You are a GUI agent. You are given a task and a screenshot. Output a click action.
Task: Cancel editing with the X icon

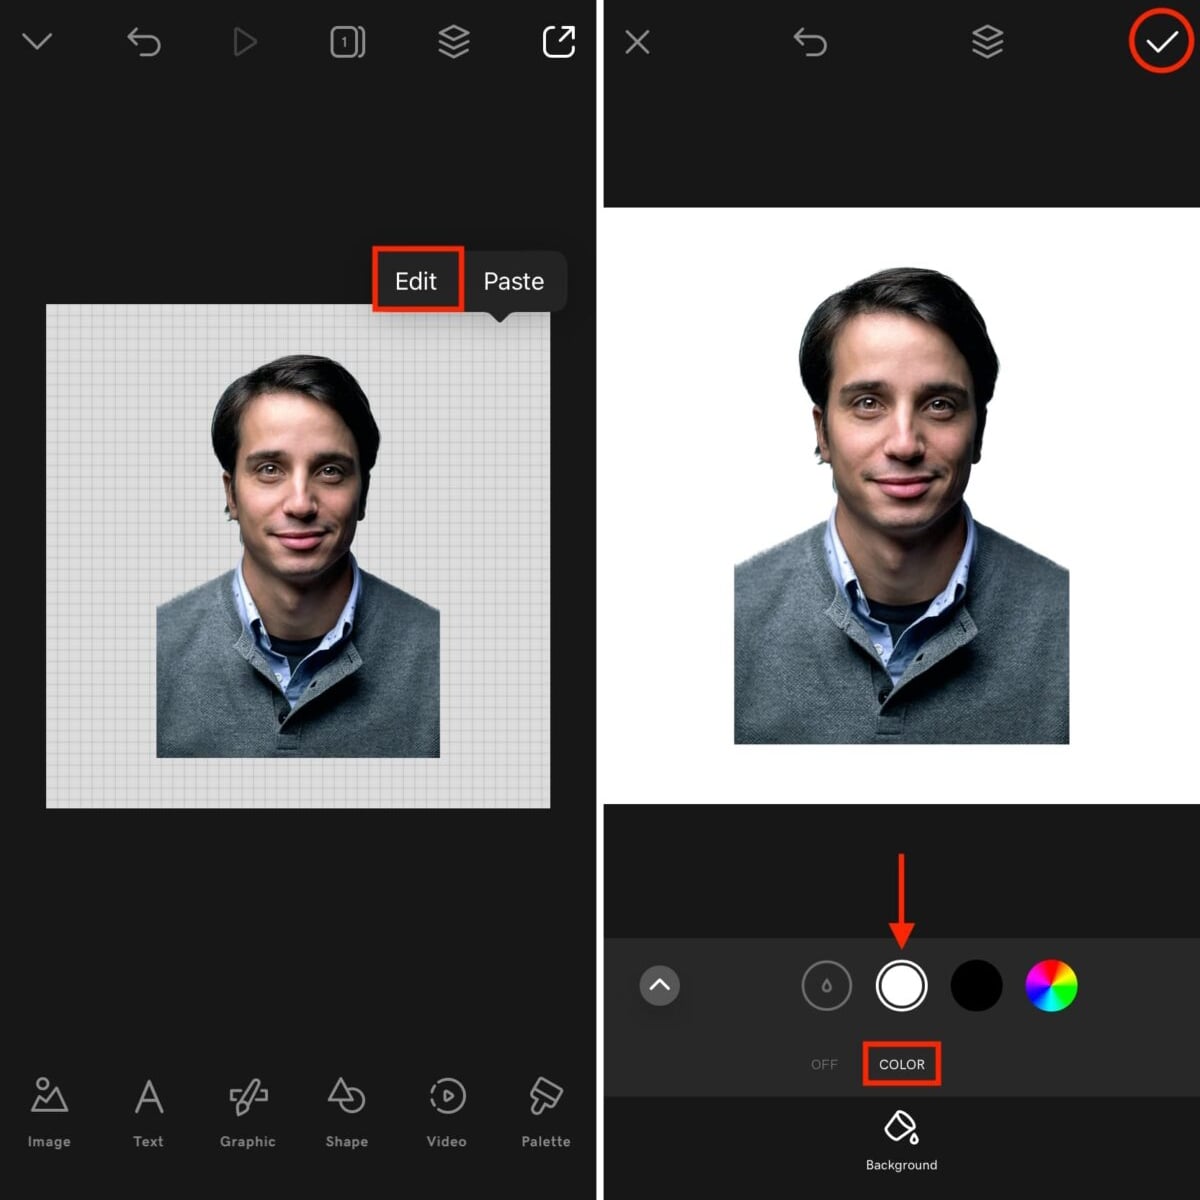(637, 42)
